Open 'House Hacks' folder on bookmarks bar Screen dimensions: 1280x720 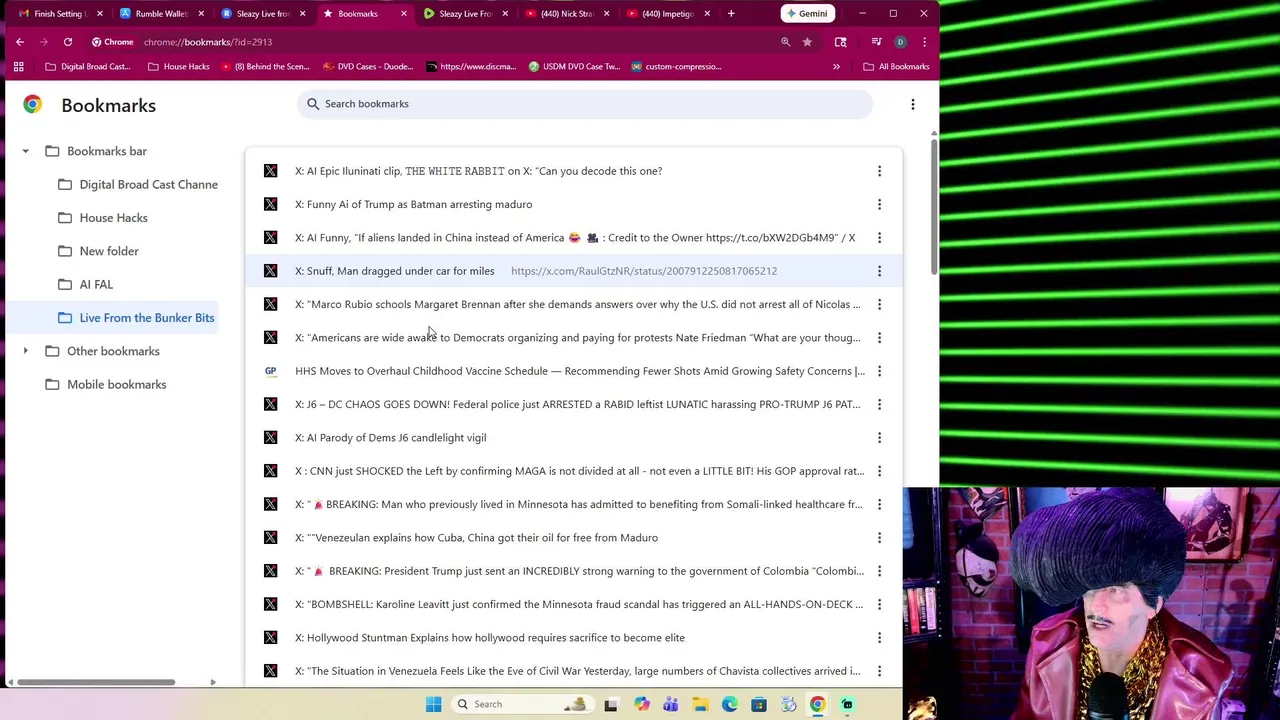click(x=179, y=67)
